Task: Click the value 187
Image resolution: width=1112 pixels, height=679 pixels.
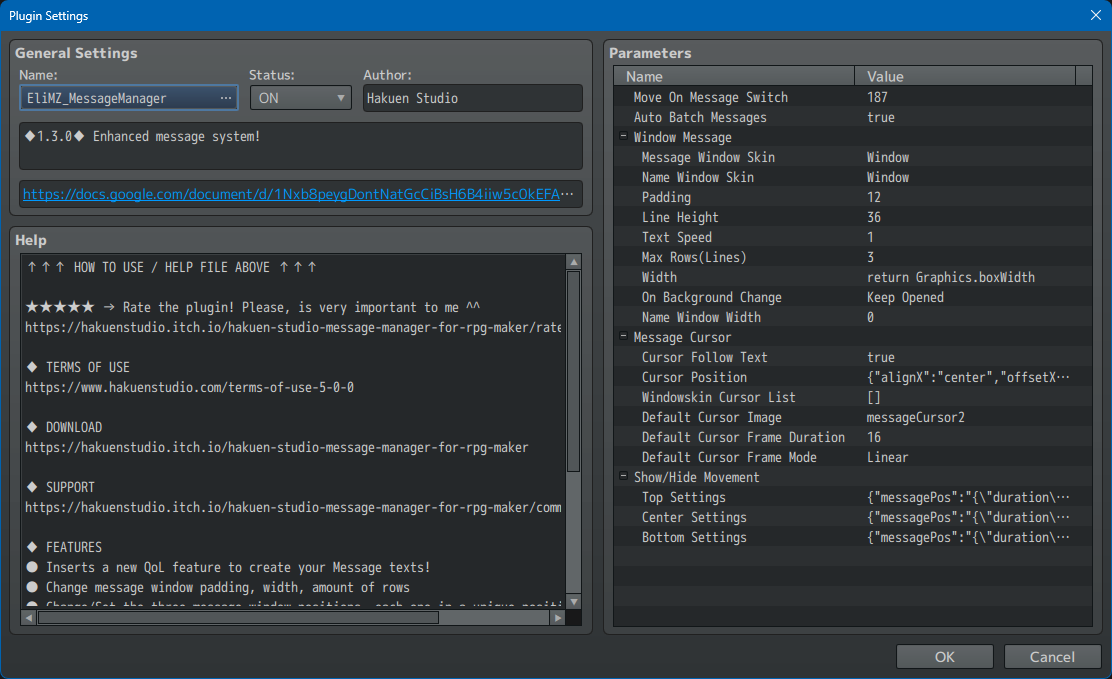Action: pyautogui.click(x=877, y=97)
